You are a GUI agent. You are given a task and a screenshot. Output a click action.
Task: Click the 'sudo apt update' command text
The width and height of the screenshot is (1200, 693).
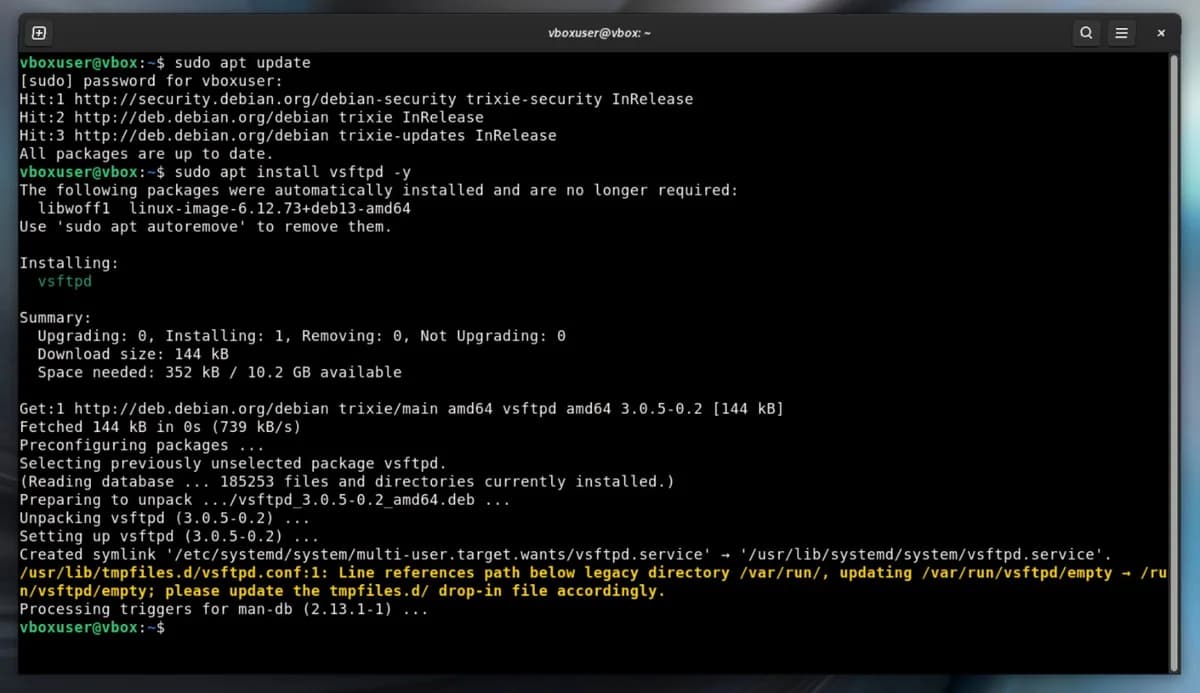pyautogui.click(x=243, y=62)
